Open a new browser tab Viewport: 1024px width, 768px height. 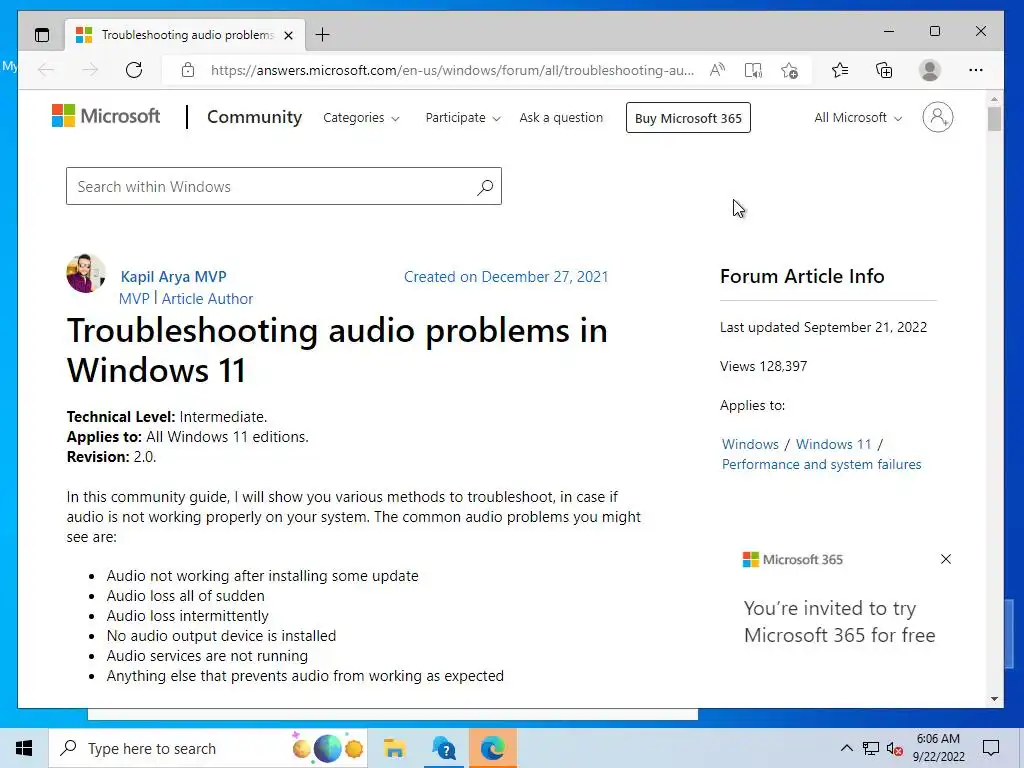323,35
